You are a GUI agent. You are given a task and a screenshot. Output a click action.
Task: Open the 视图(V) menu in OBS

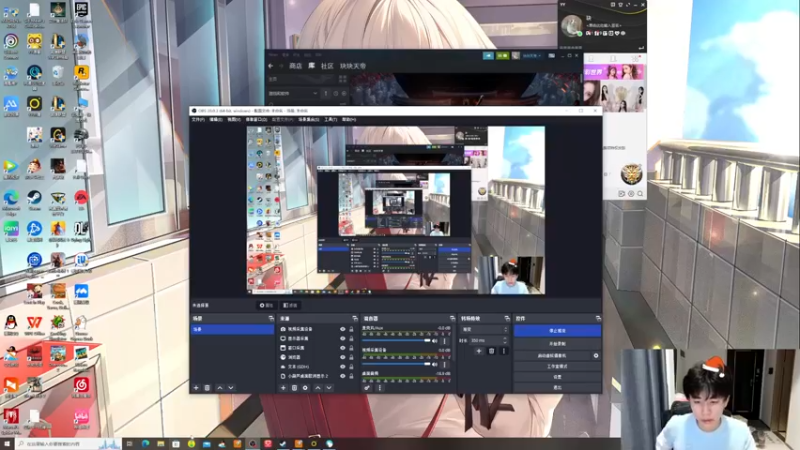point(234,119)
